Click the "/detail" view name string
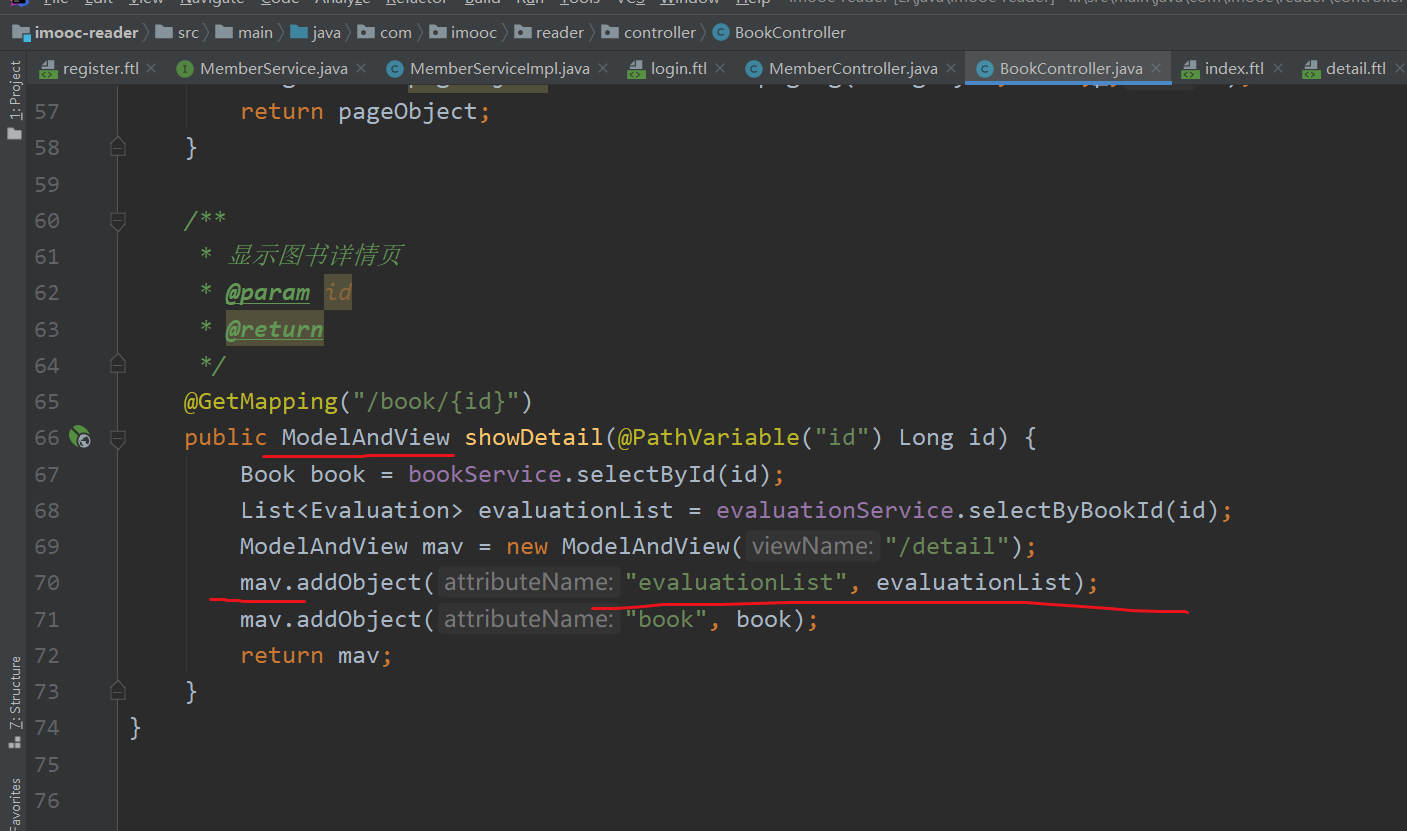 947,546
